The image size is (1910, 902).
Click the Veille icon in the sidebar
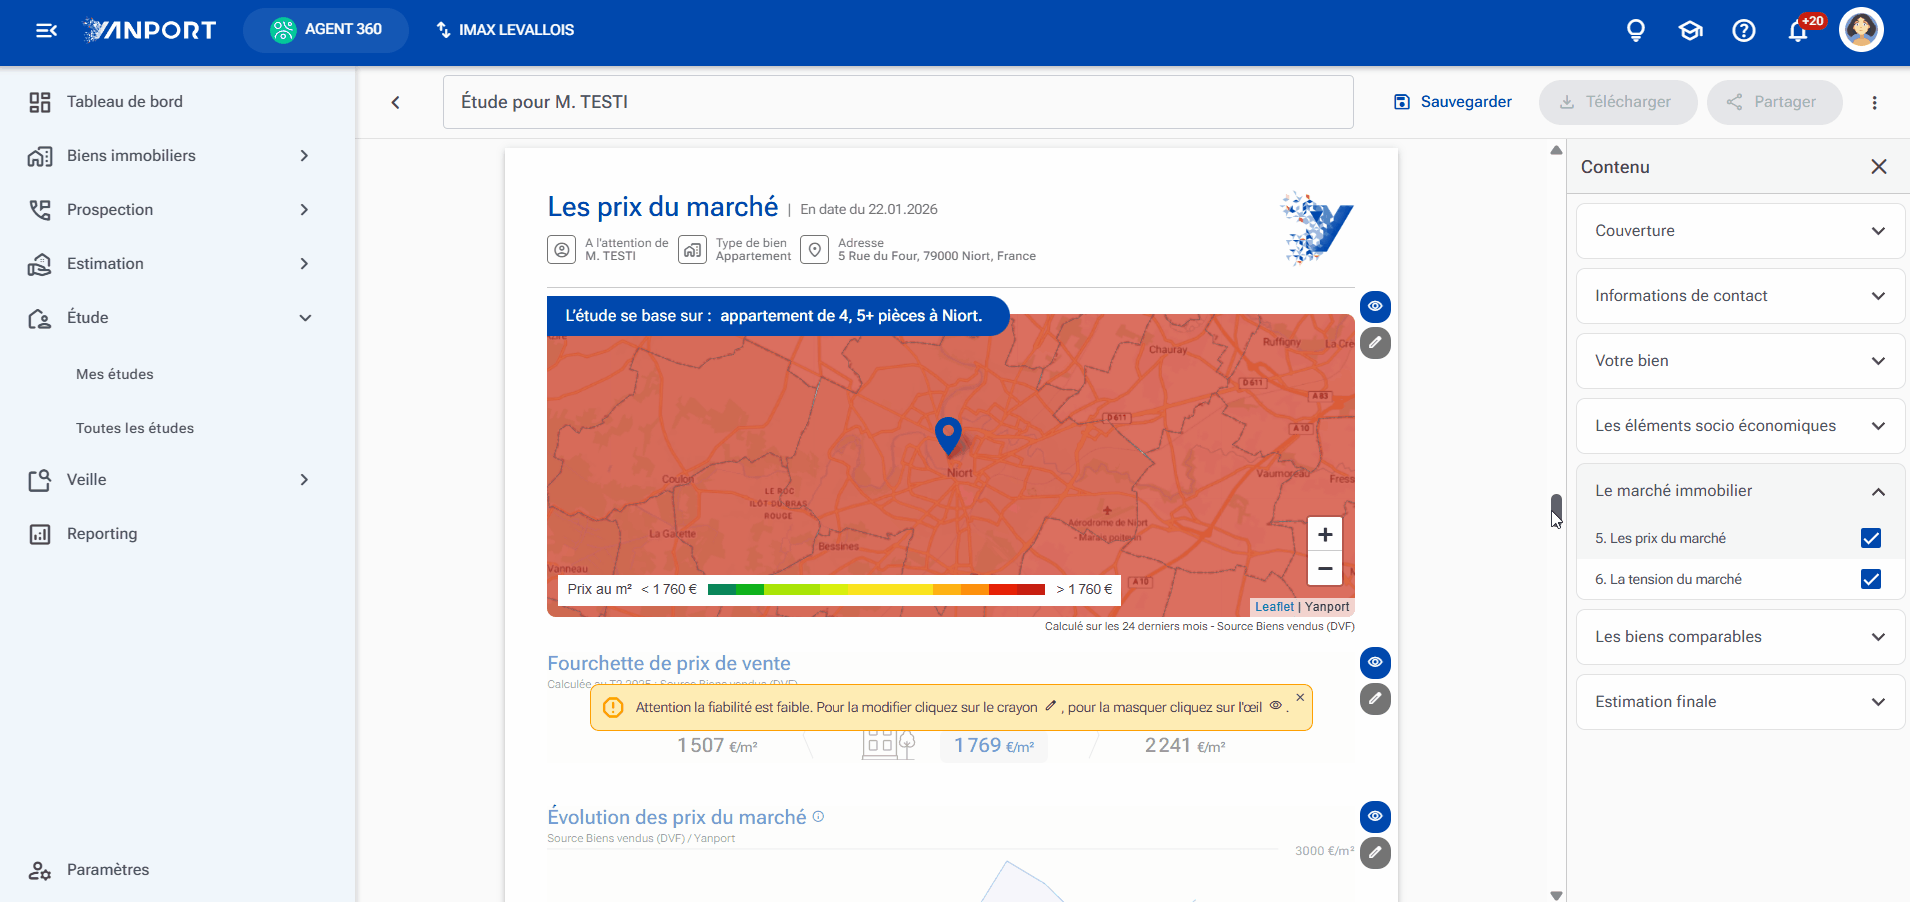click(x=40, y=480)
